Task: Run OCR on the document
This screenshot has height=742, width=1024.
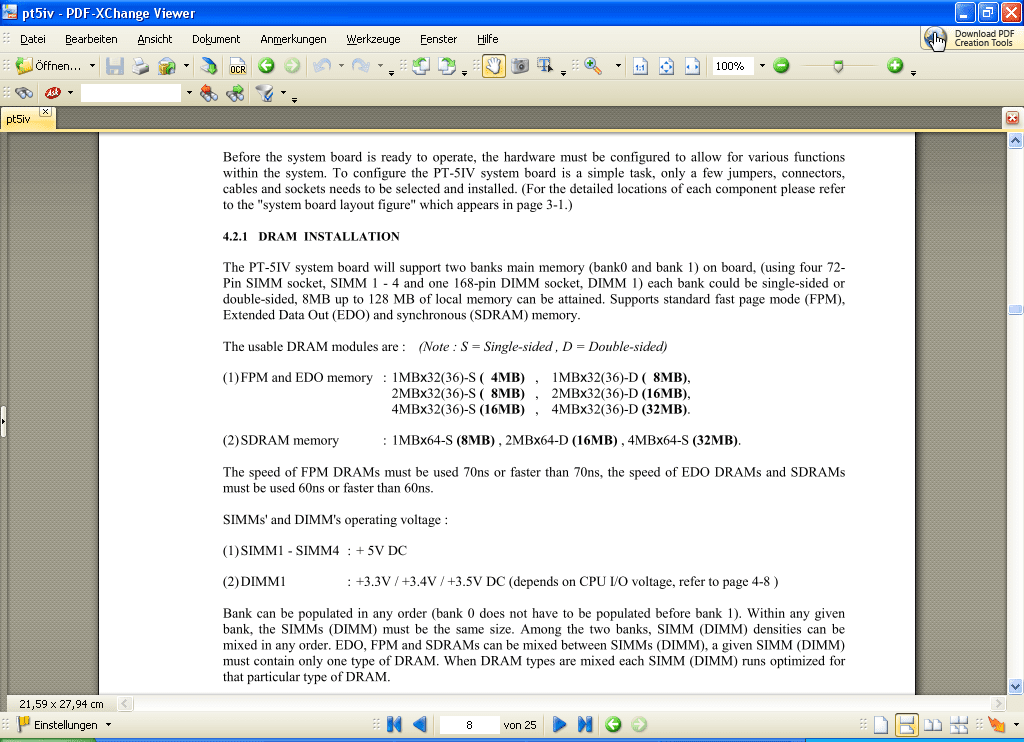Action: pyautogui.click(x=238, y=66)
